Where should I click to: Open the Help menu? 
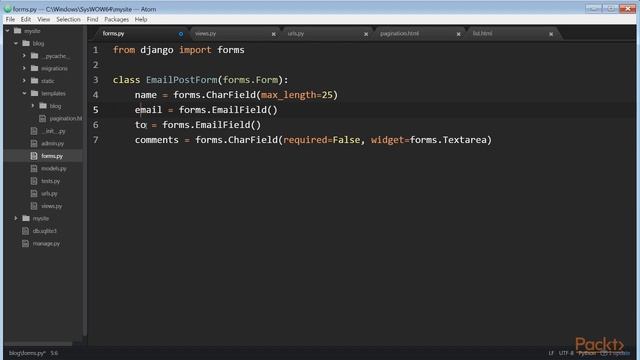[x=141, y=19]
